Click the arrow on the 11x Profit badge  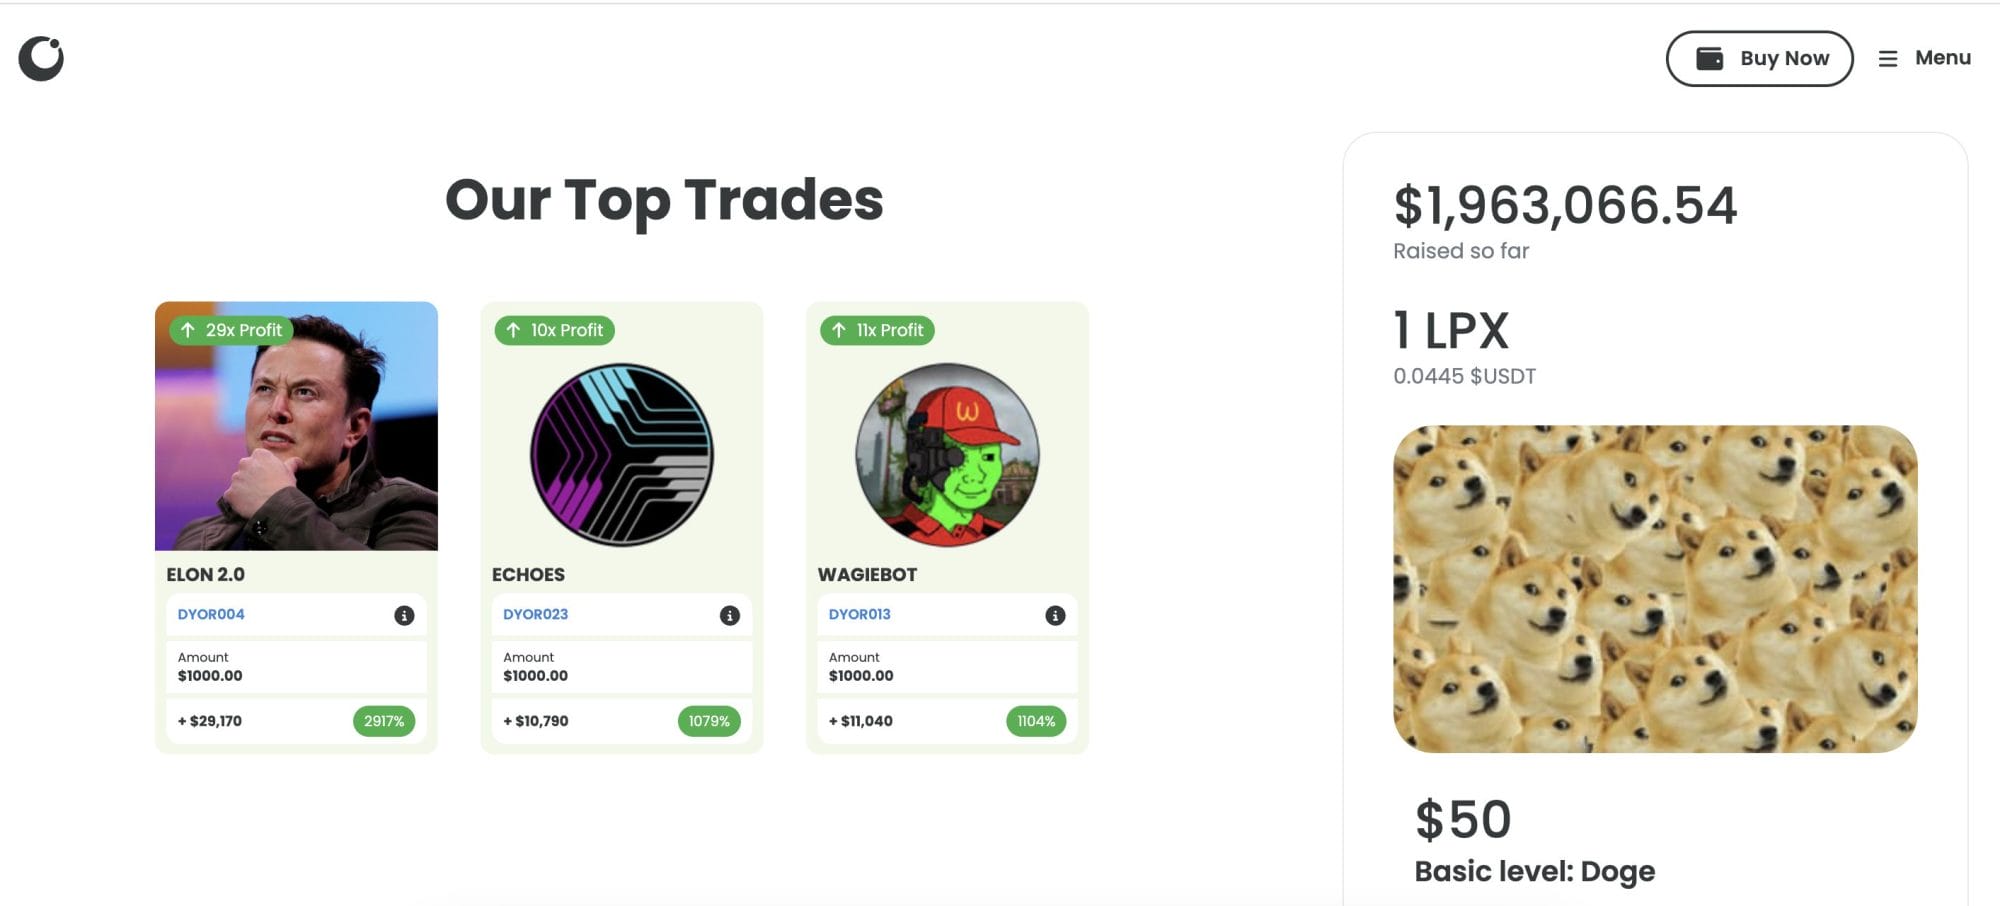tap(838, 330)
